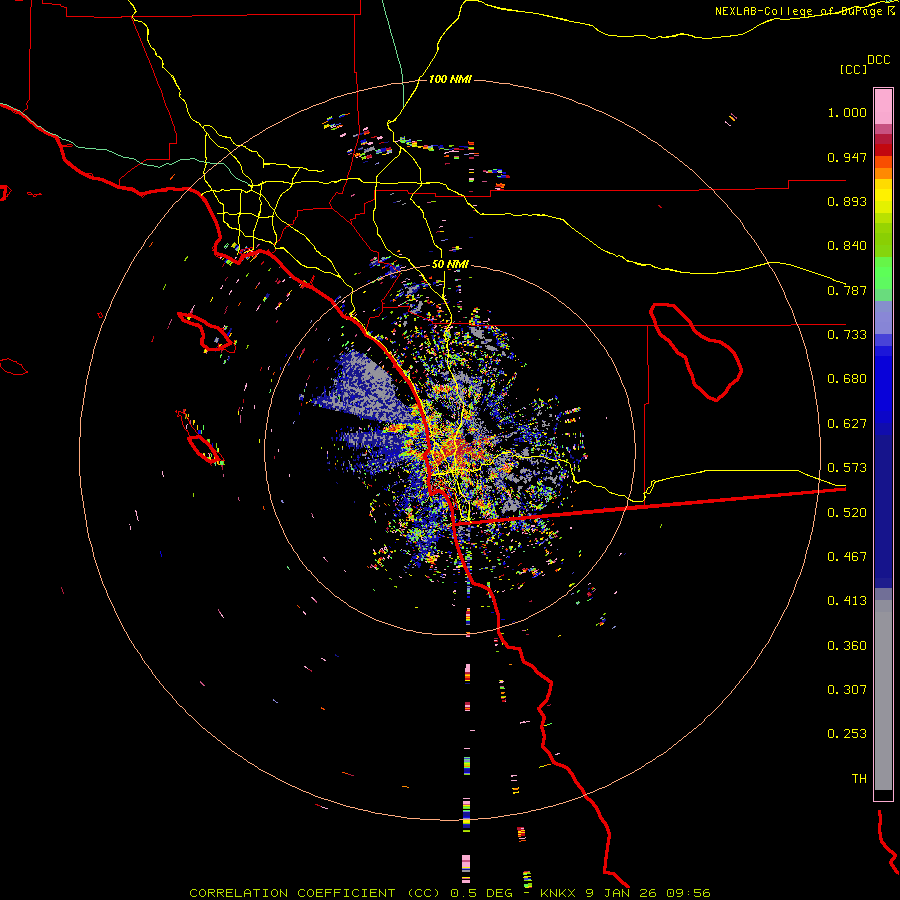The width and height of the screenshot is (900, 900).
Task: Click the 0.520 value on the color scale
Action: [847, 513]
